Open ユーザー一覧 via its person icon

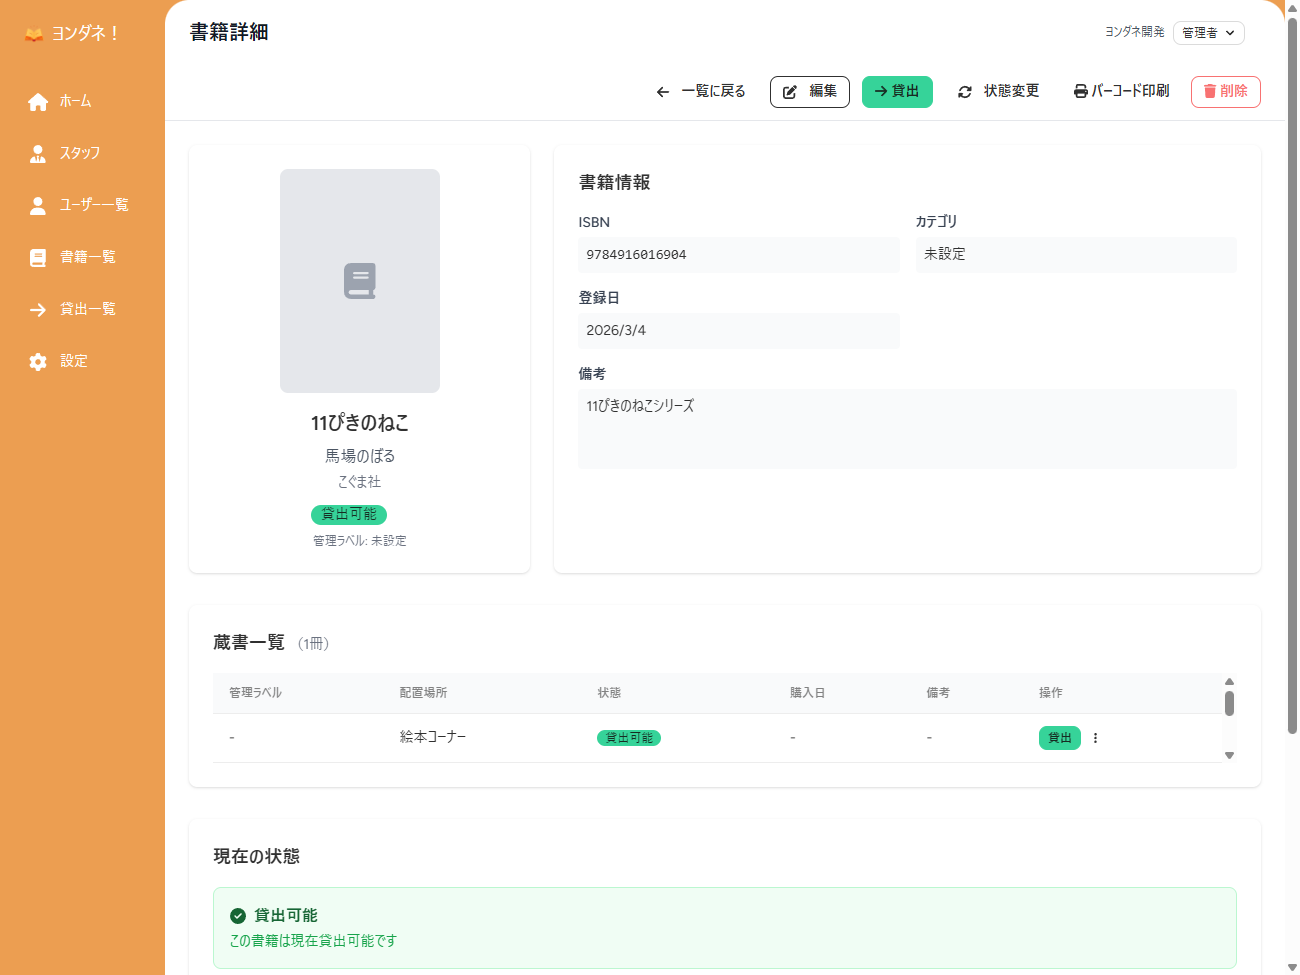click(x=38, y=205)
